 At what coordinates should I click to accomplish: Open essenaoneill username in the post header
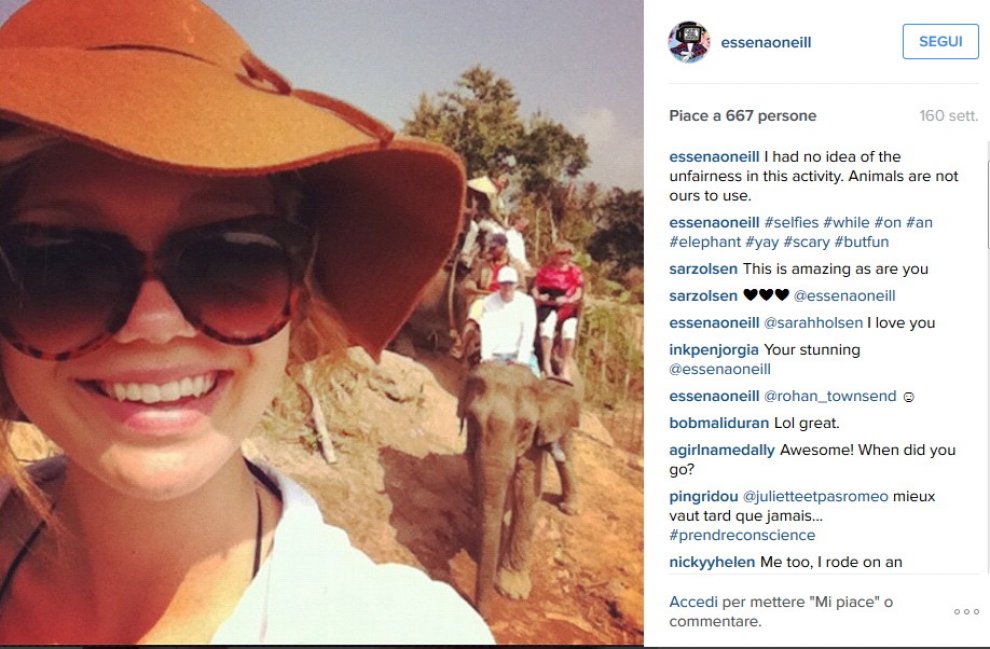766,42
